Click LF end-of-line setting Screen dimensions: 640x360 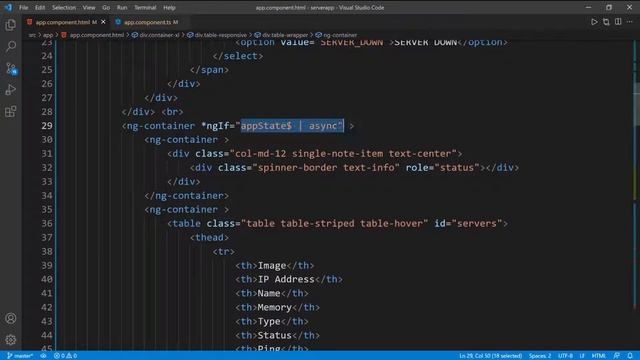coord(582,356)
